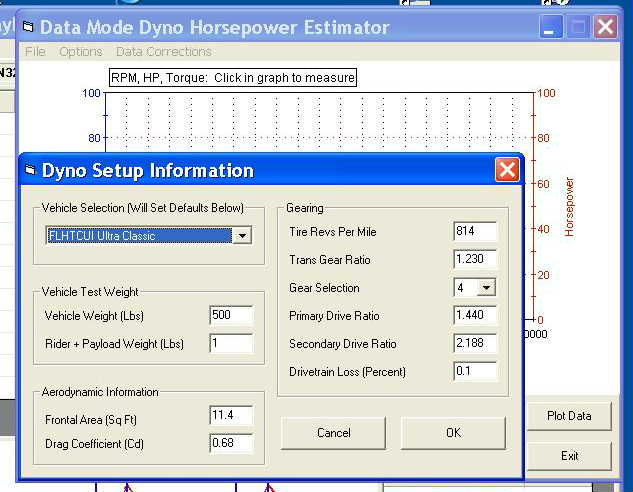Viewport: 633px width, 492px height.
Task: Edit the Drag Coefficient field
Action: click(x=231, y=442)
